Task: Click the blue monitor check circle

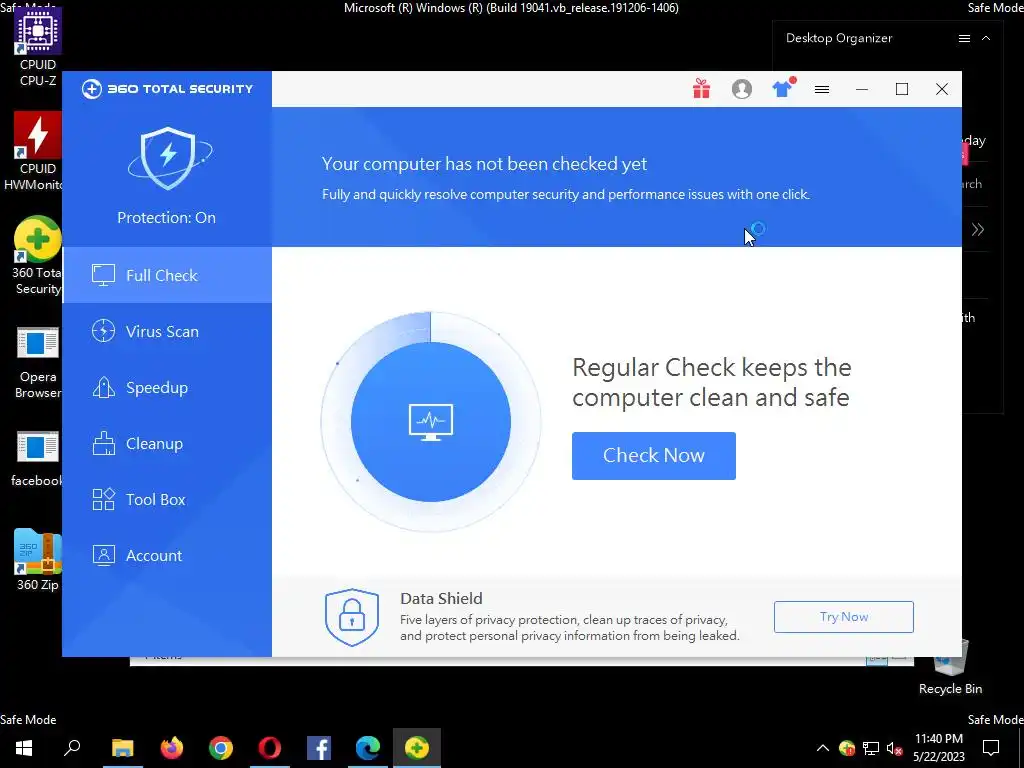Action: [x=431, y=422]
